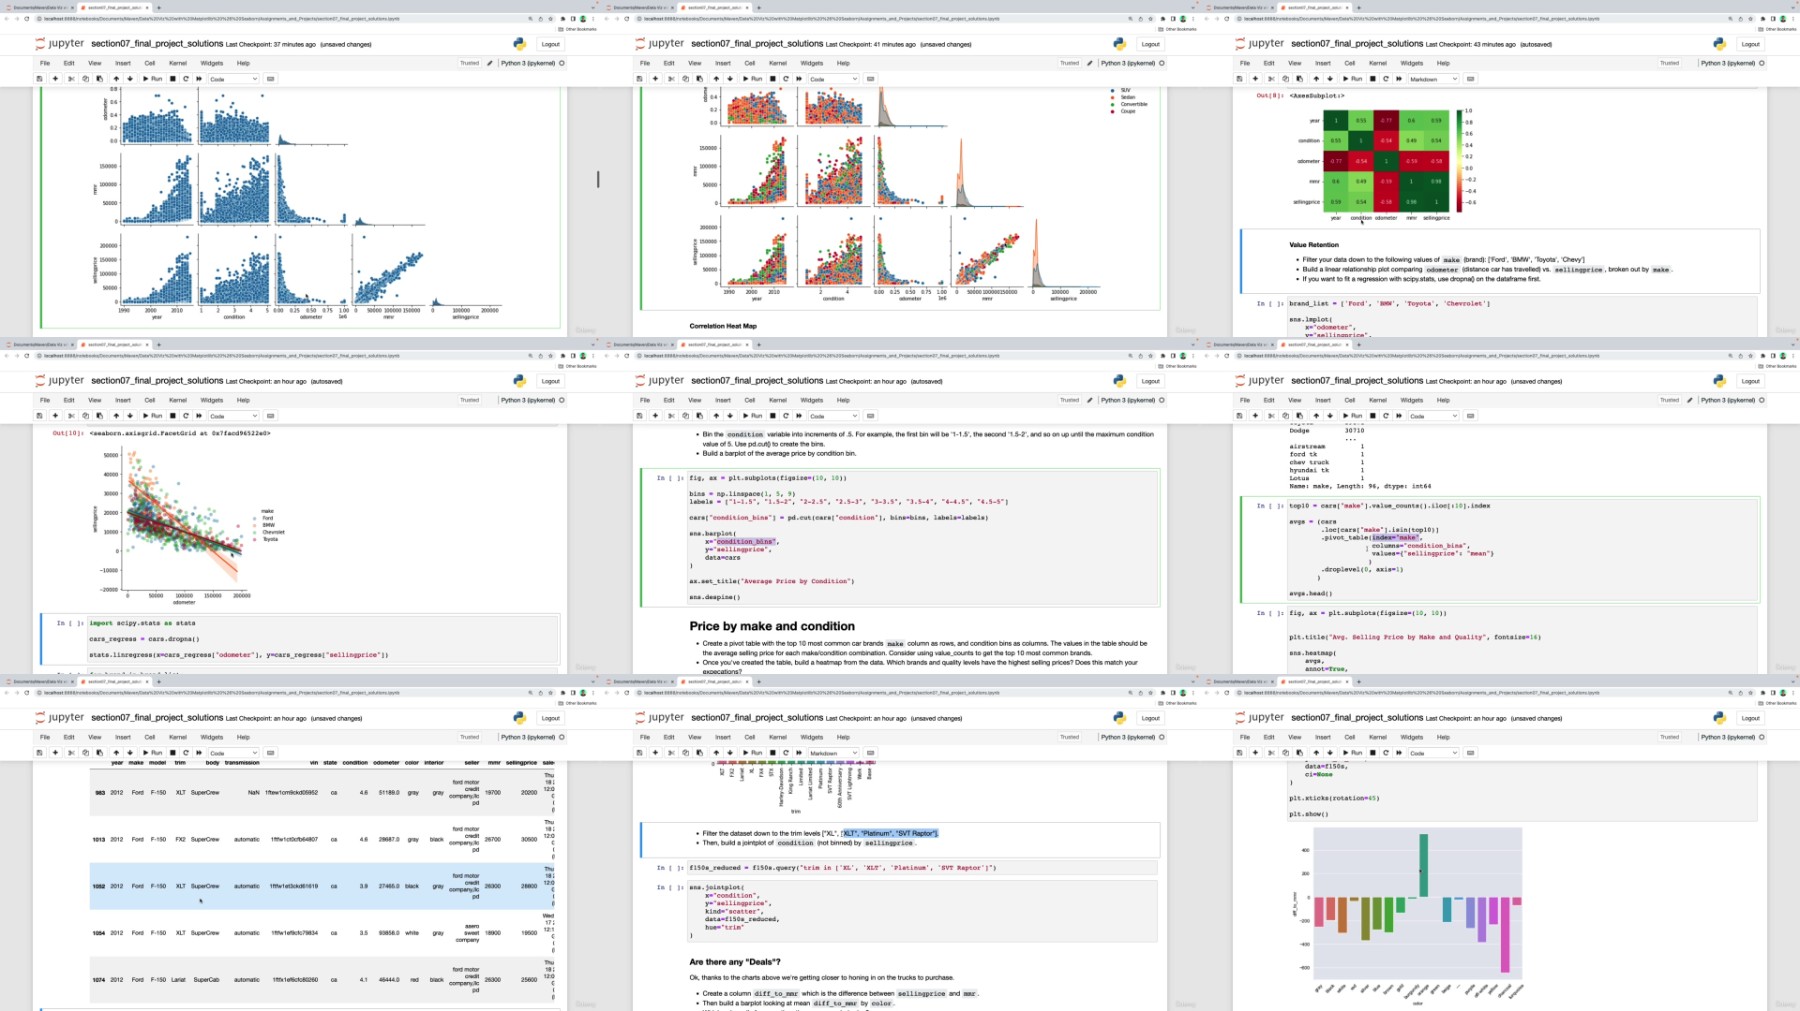Open Kernel menu in colored pairplot window
This screenshot has height=1011, width=1800.
(x=778, y=63)
